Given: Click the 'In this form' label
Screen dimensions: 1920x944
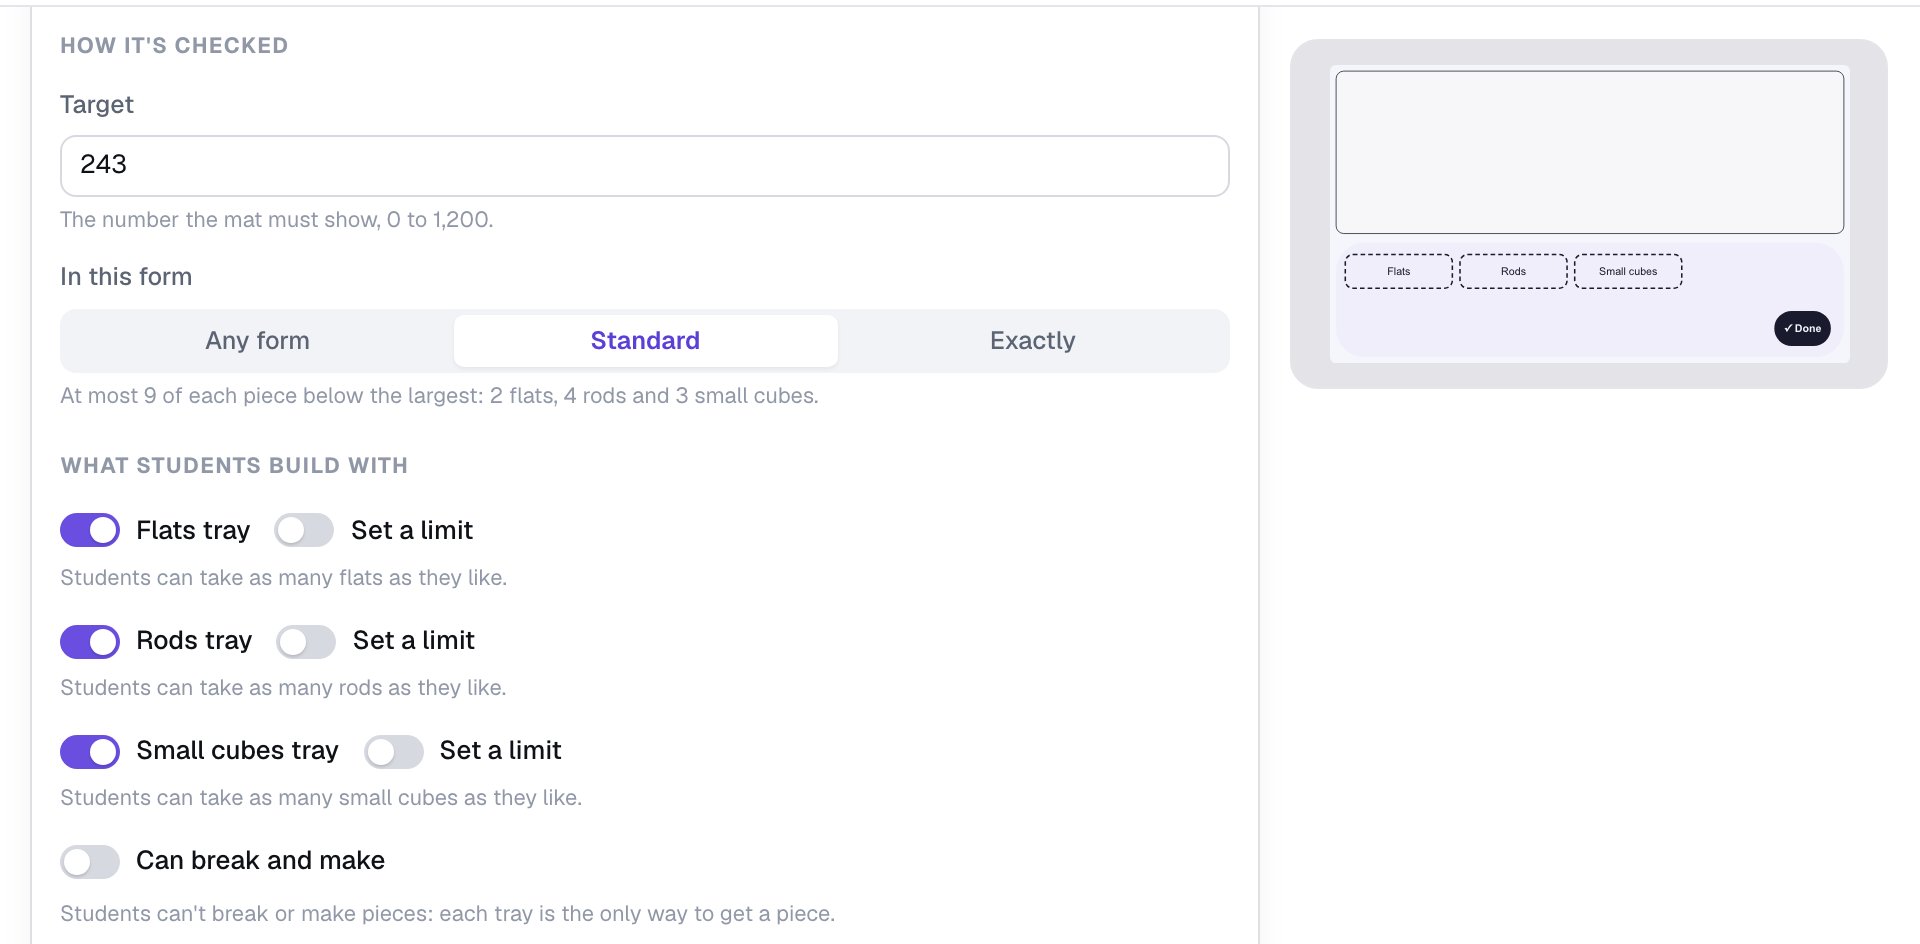Looking at the screenshot, I should (126, 277).
